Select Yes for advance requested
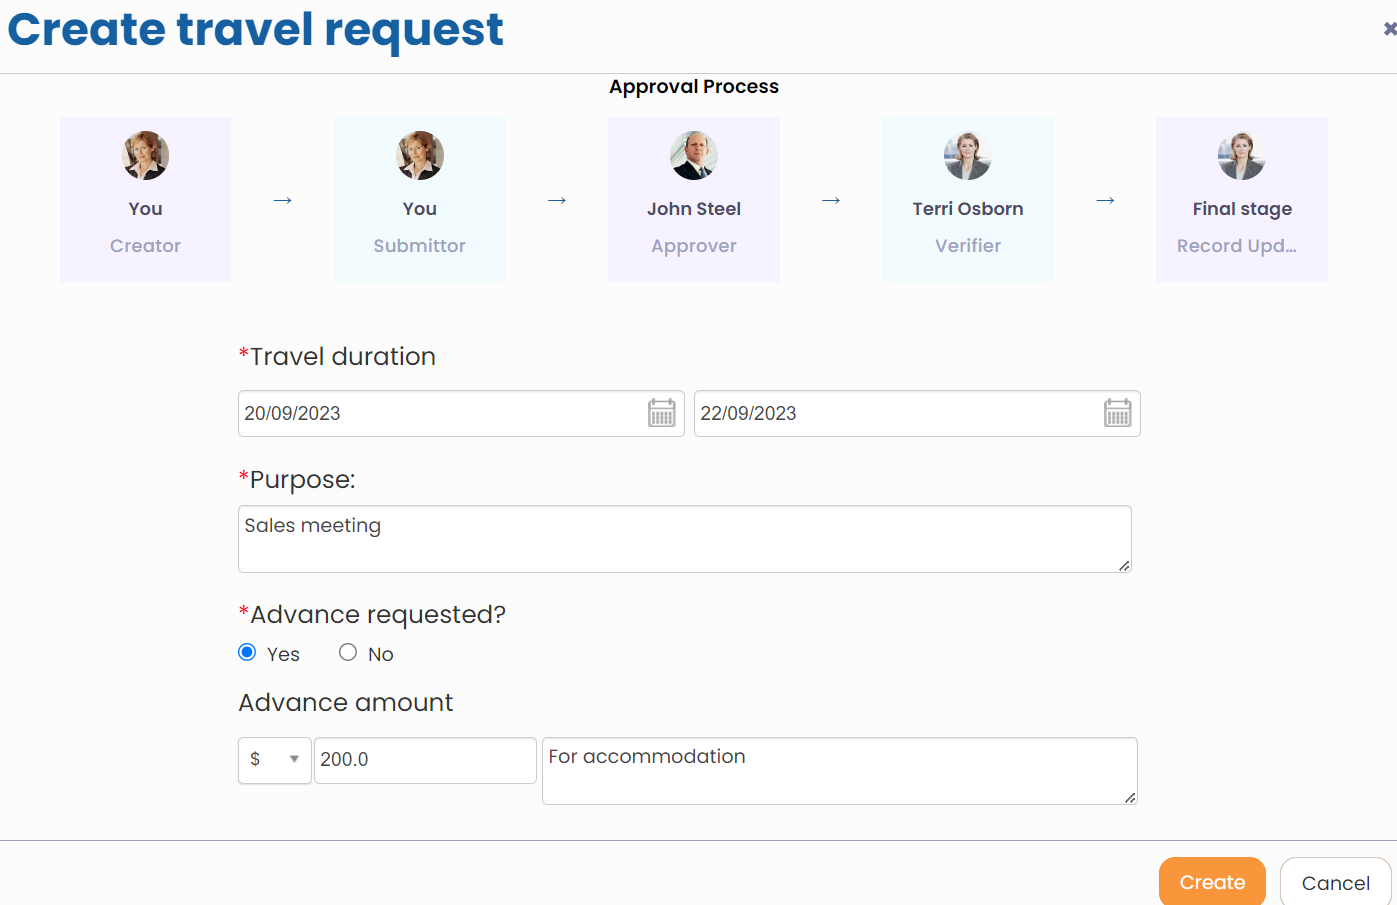This screenshot has width=1397, height=905. (x=247, y=652)
